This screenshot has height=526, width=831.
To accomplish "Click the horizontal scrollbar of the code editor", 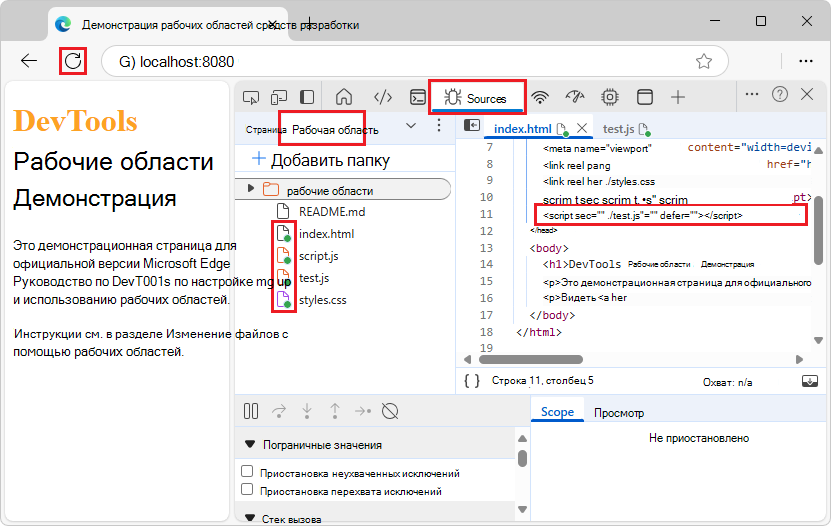I will (531, 359).
